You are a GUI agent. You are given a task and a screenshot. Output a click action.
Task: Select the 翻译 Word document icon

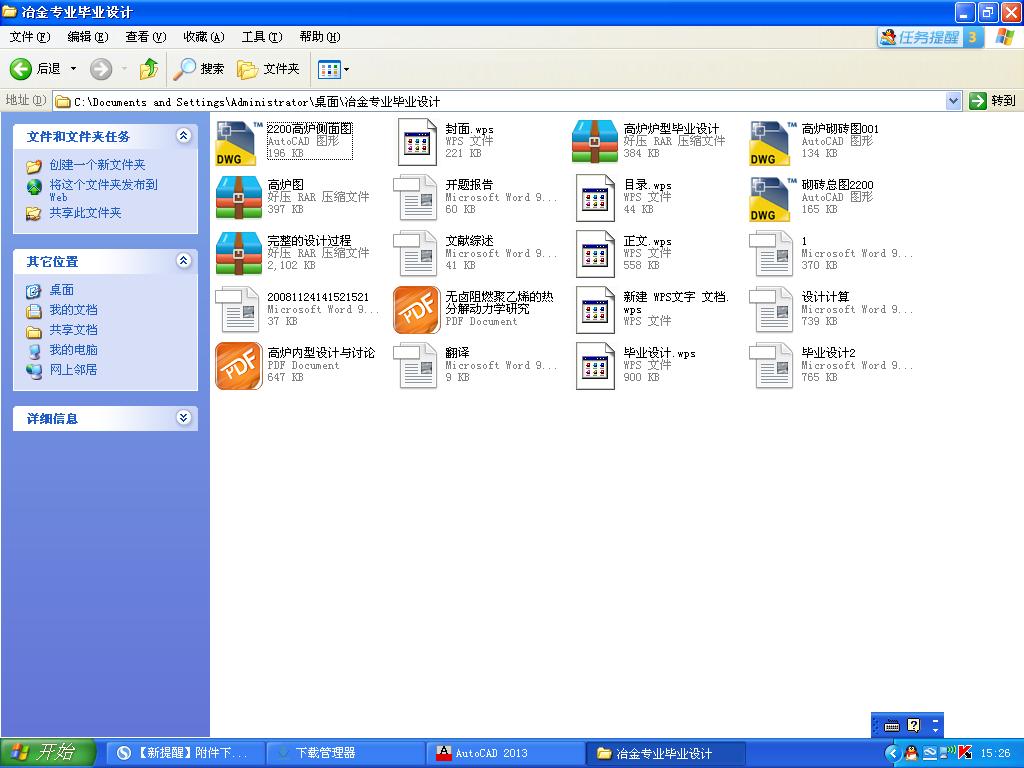(415, 366)
